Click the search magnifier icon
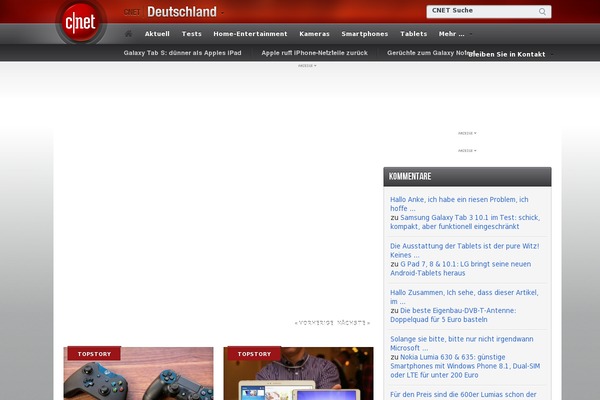 pos(542,11)
